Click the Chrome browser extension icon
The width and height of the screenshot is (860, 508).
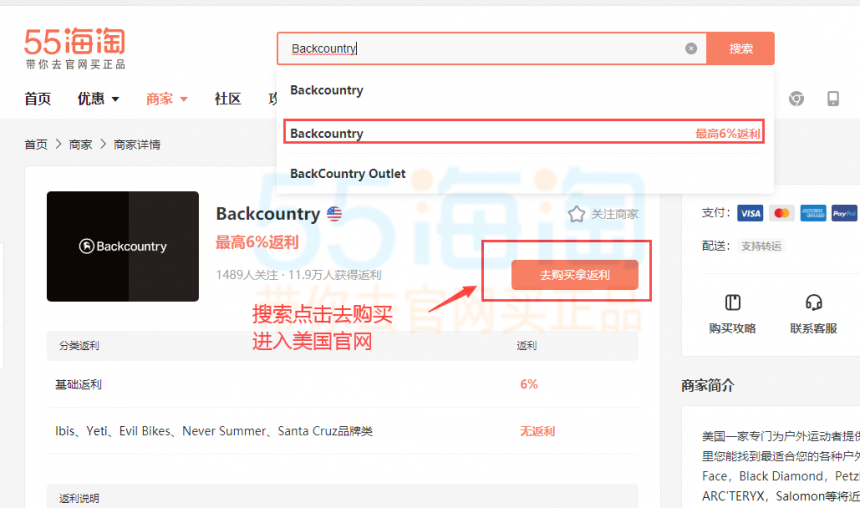[x=796, y=99]
